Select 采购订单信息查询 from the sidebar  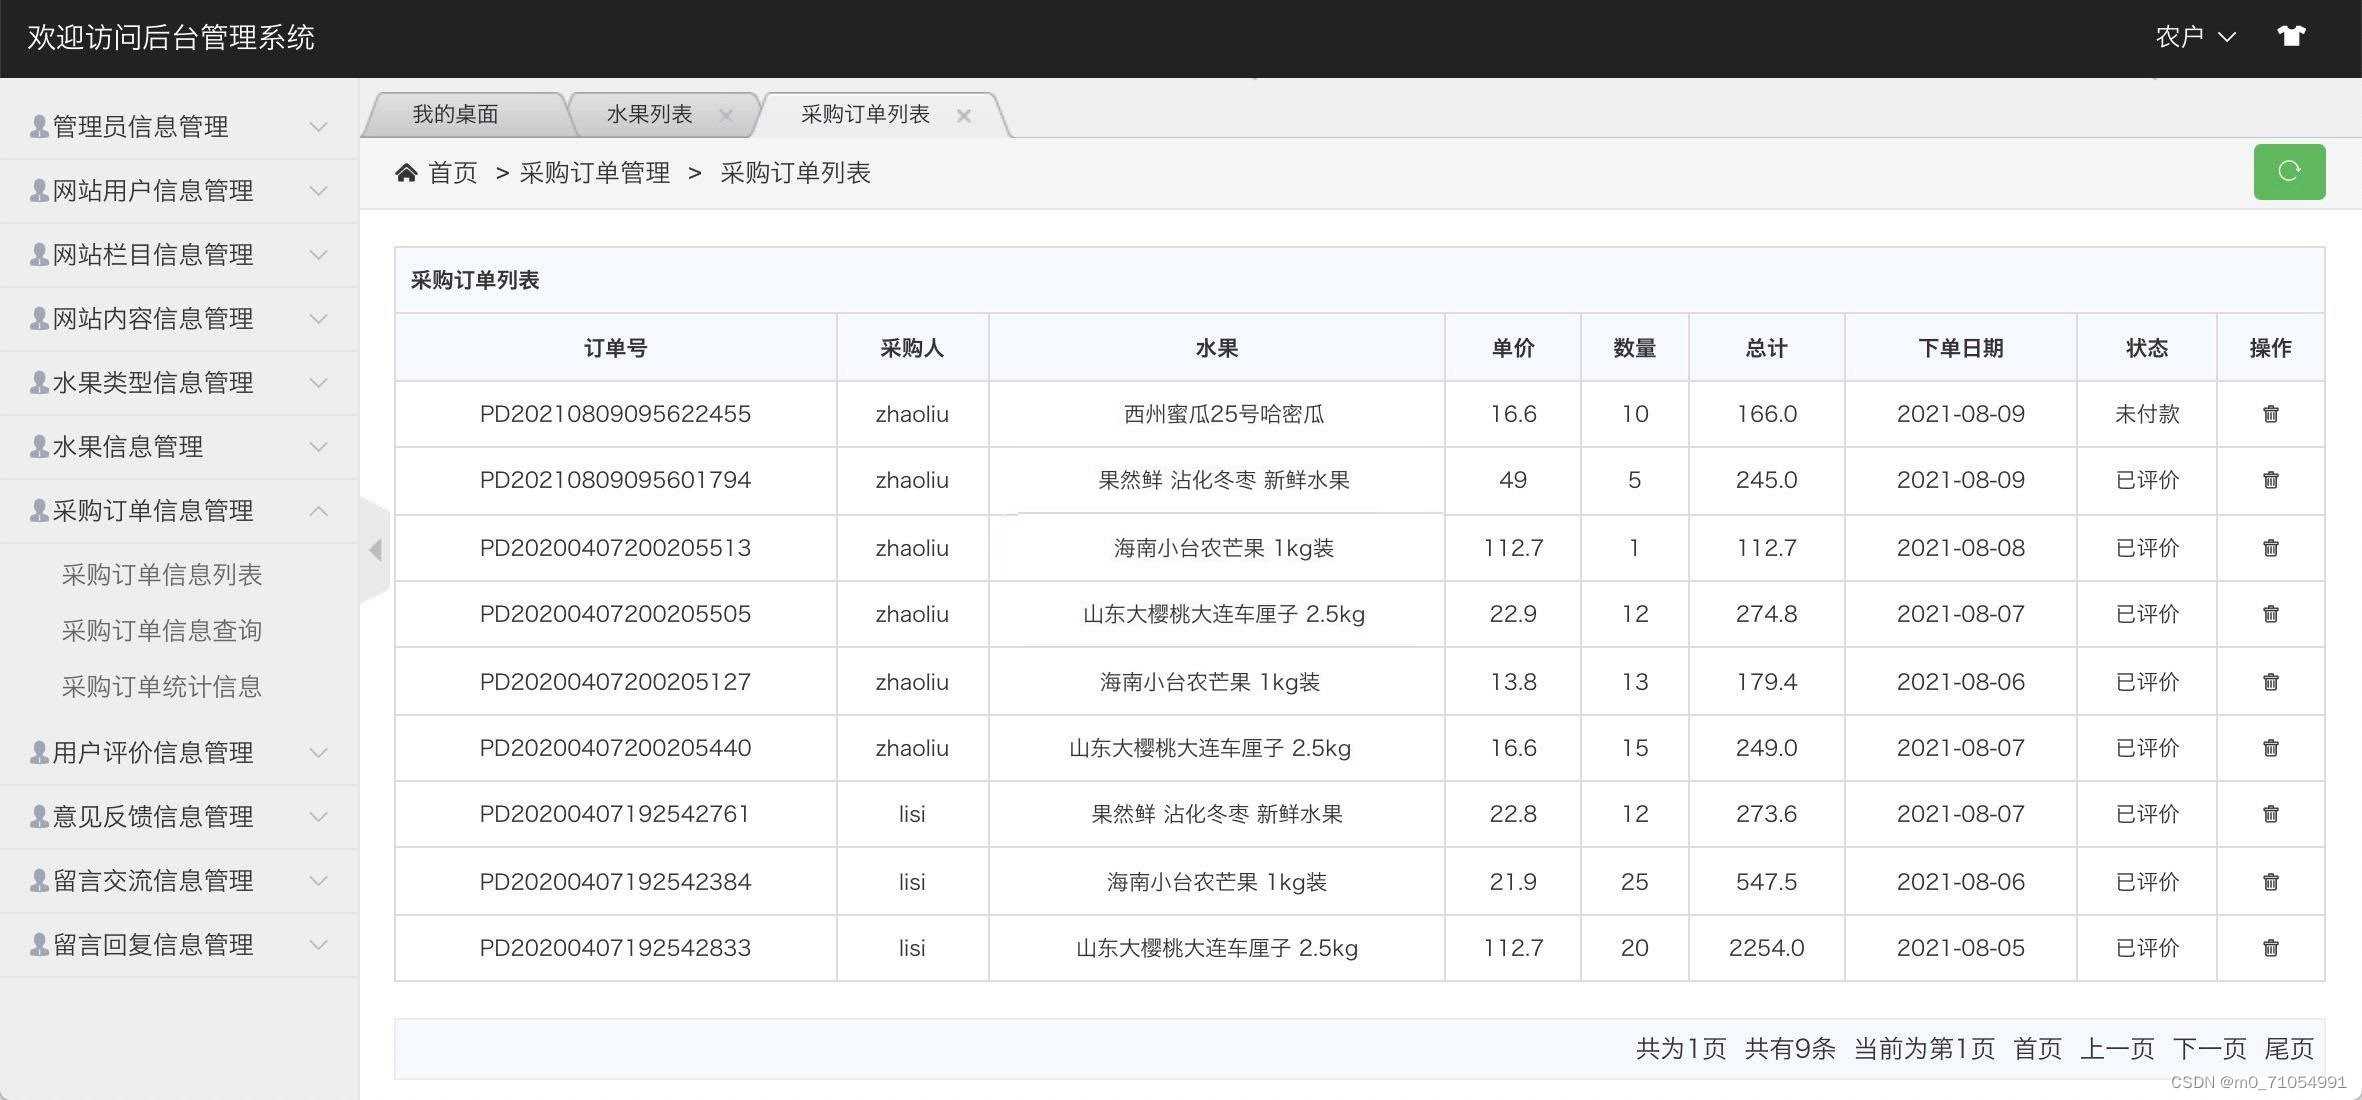tap(160, 630)
